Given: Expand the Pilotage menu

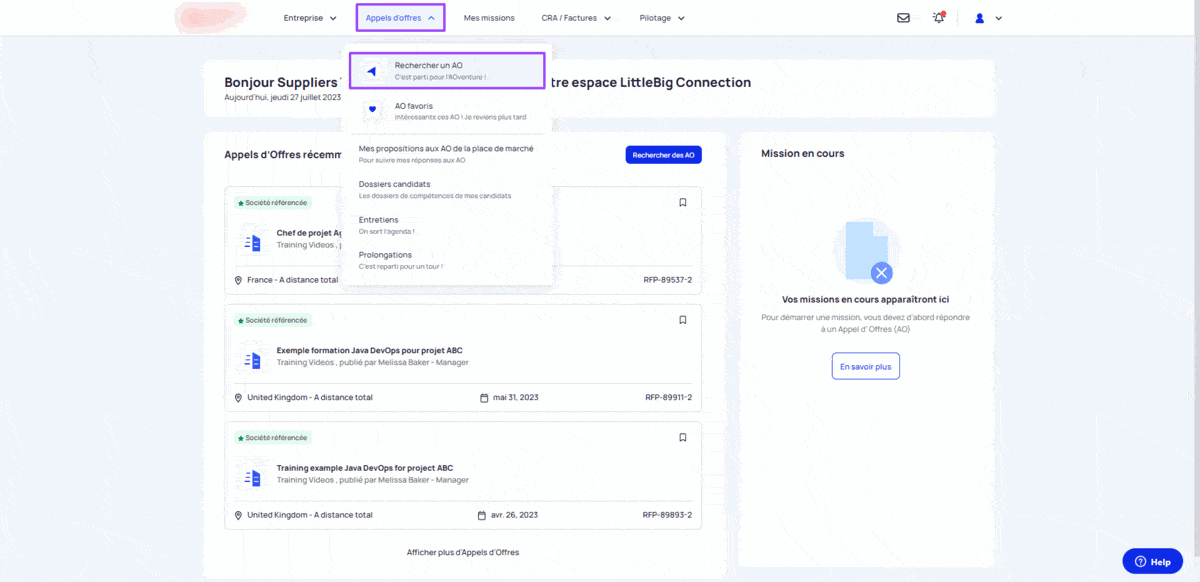Looking at the screenshot, I should 662,18.
